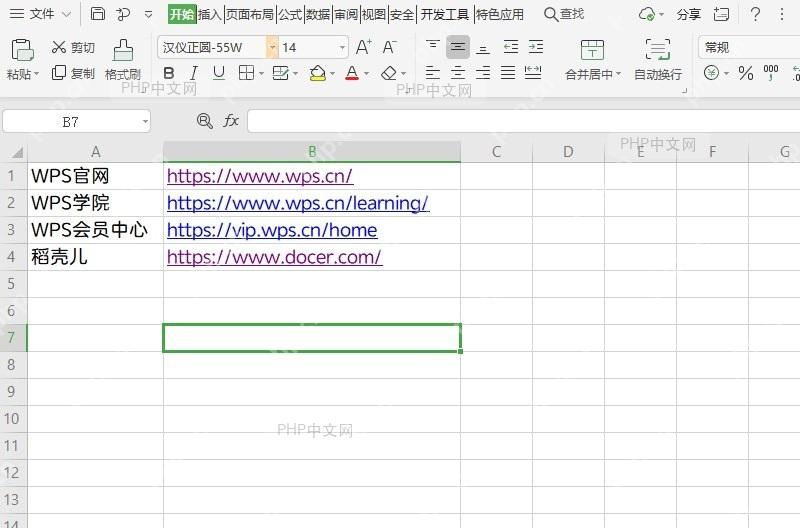Click the table style icon
Viewport: 800px width, 528px height.
281,73
